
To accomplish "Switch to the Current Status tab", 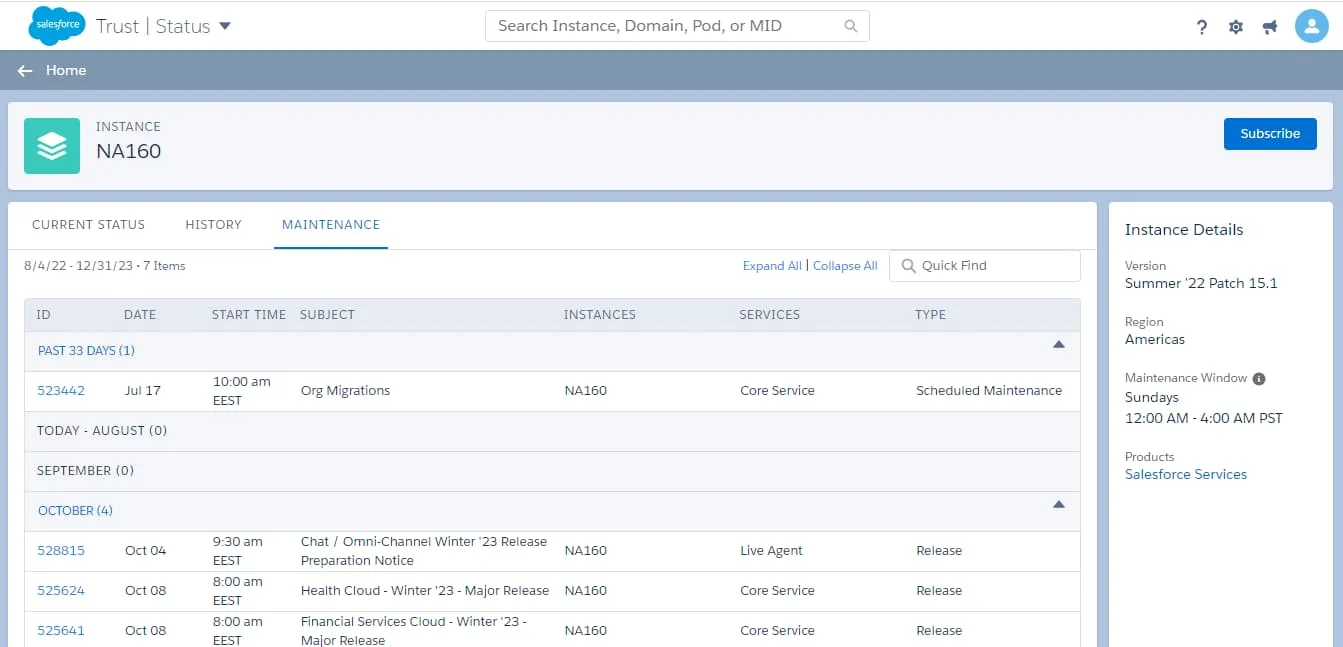I will click(x=88, y=225).
